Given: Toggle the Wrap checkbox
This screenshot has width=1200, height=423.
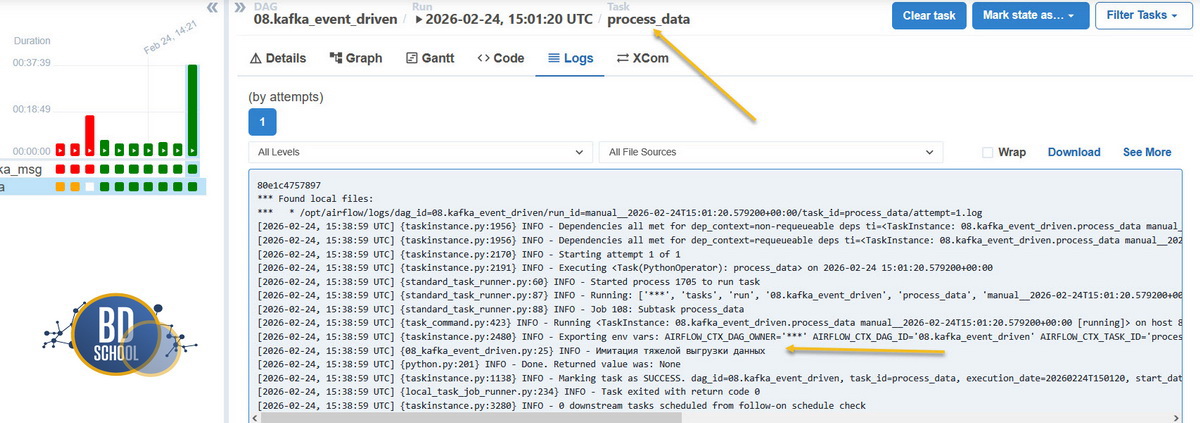Looking at the screenshot, I should pyautogui.click(x=988, y=153).
